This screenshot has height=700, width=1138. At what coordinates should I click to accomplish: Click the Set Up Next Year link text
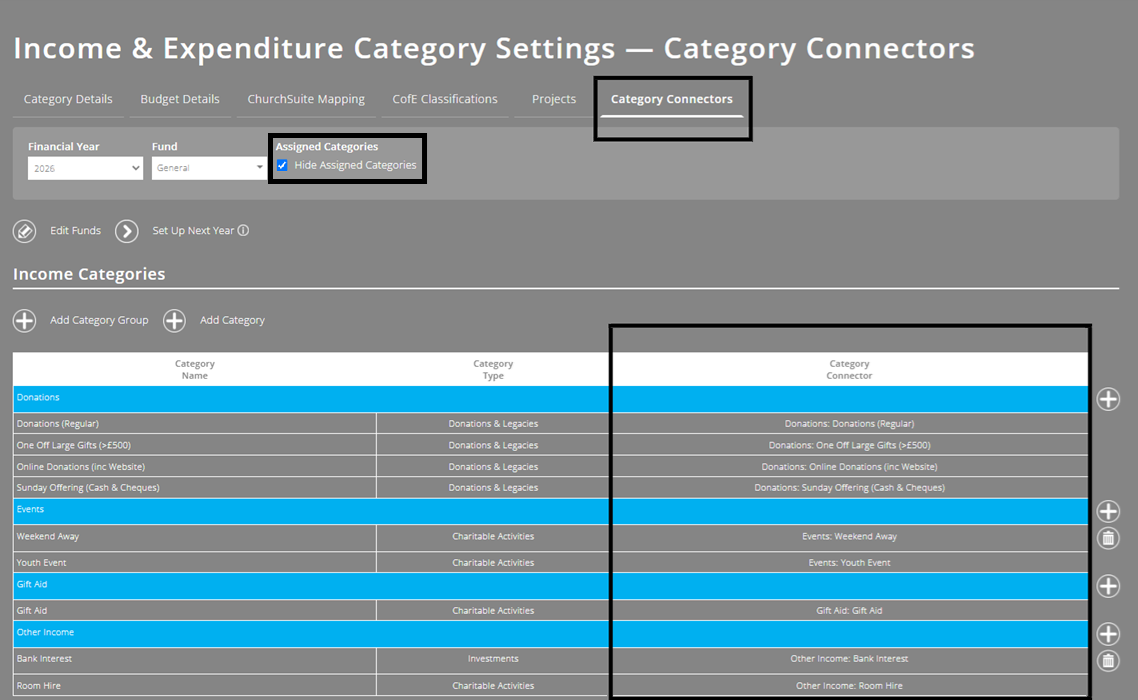tap(193, 230)
